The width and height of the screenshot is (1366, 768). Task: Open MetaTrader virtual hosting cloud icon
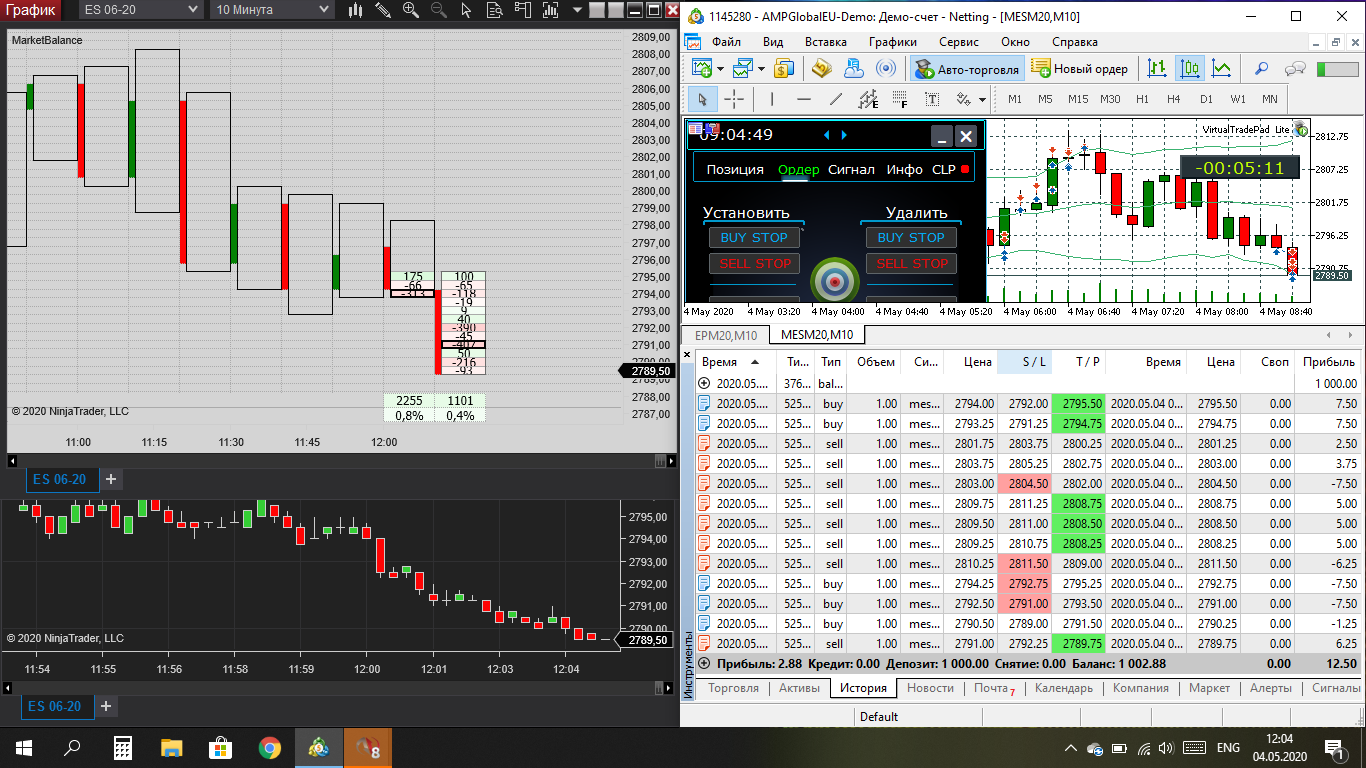coord(854,68)
